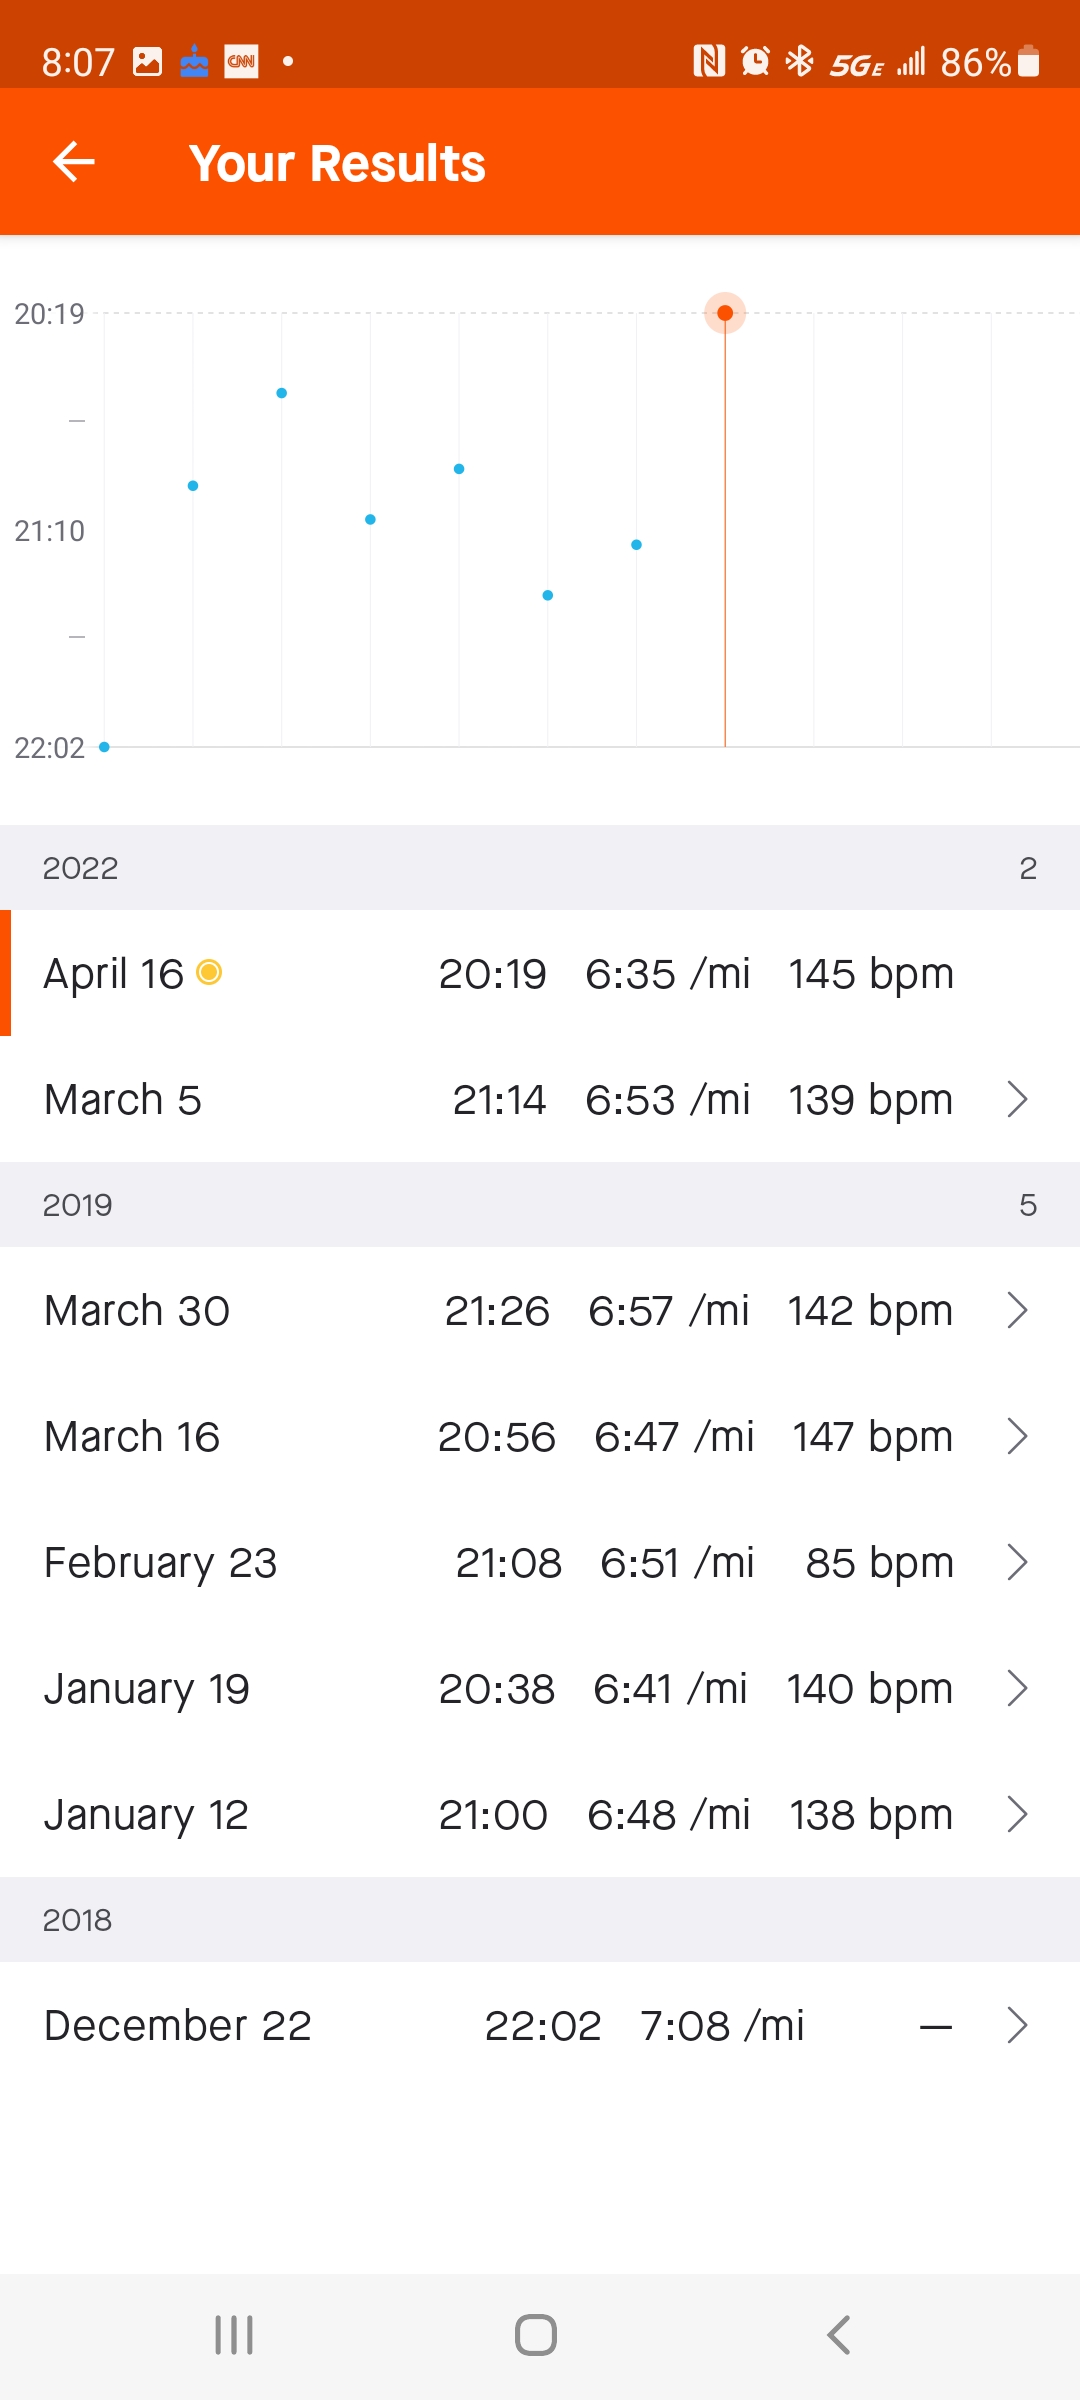1080x2400 pixels.
Task: Tap the 2019 year section header
Action: tap(540, 1205)
